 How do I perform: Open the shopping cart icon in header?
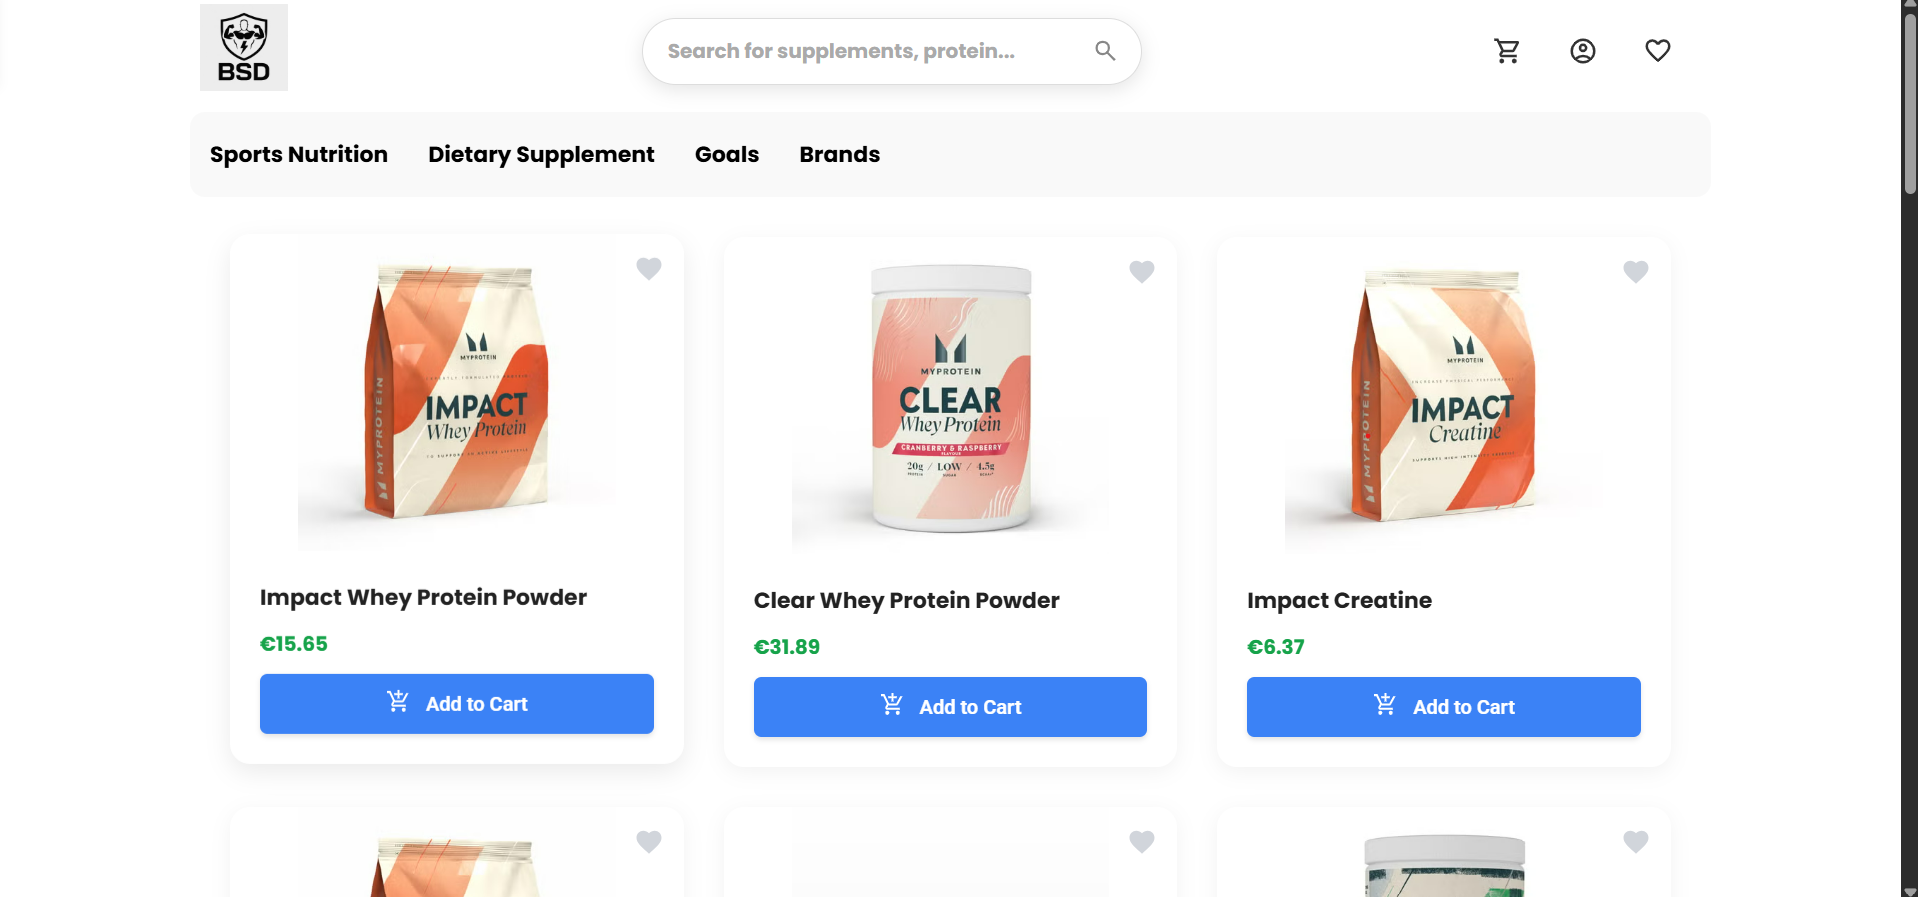tap(1507, 51)
